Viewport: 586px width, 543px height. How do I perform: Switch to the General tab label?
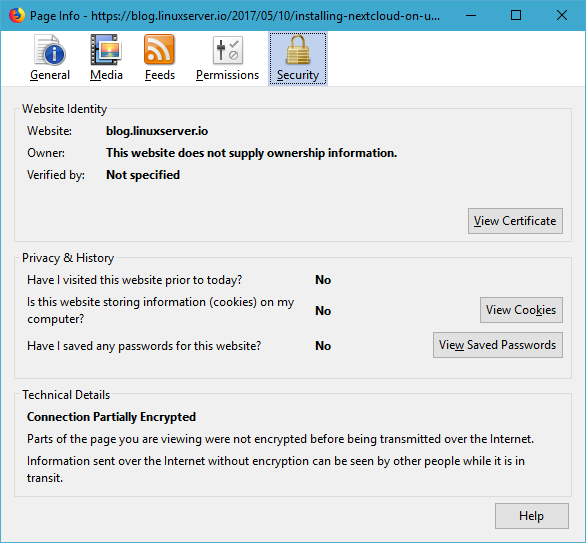pos(50,75)
